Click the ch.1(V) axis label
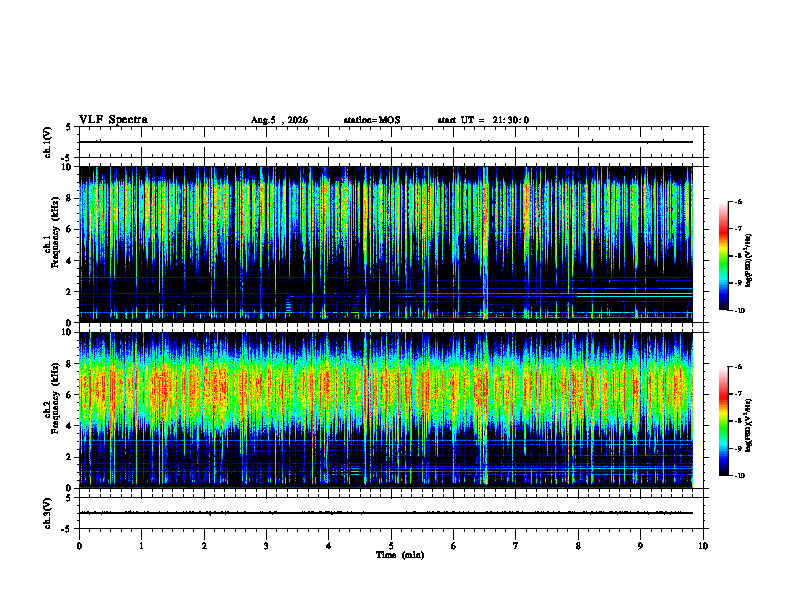792x612 pixels. [x=47, y=142]
